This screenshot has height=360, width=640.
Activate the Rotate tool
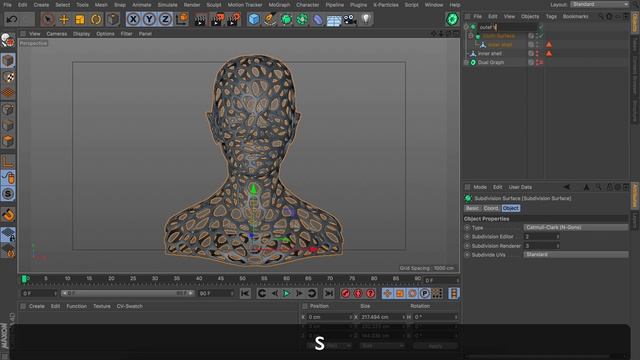(x=96, y=19)
